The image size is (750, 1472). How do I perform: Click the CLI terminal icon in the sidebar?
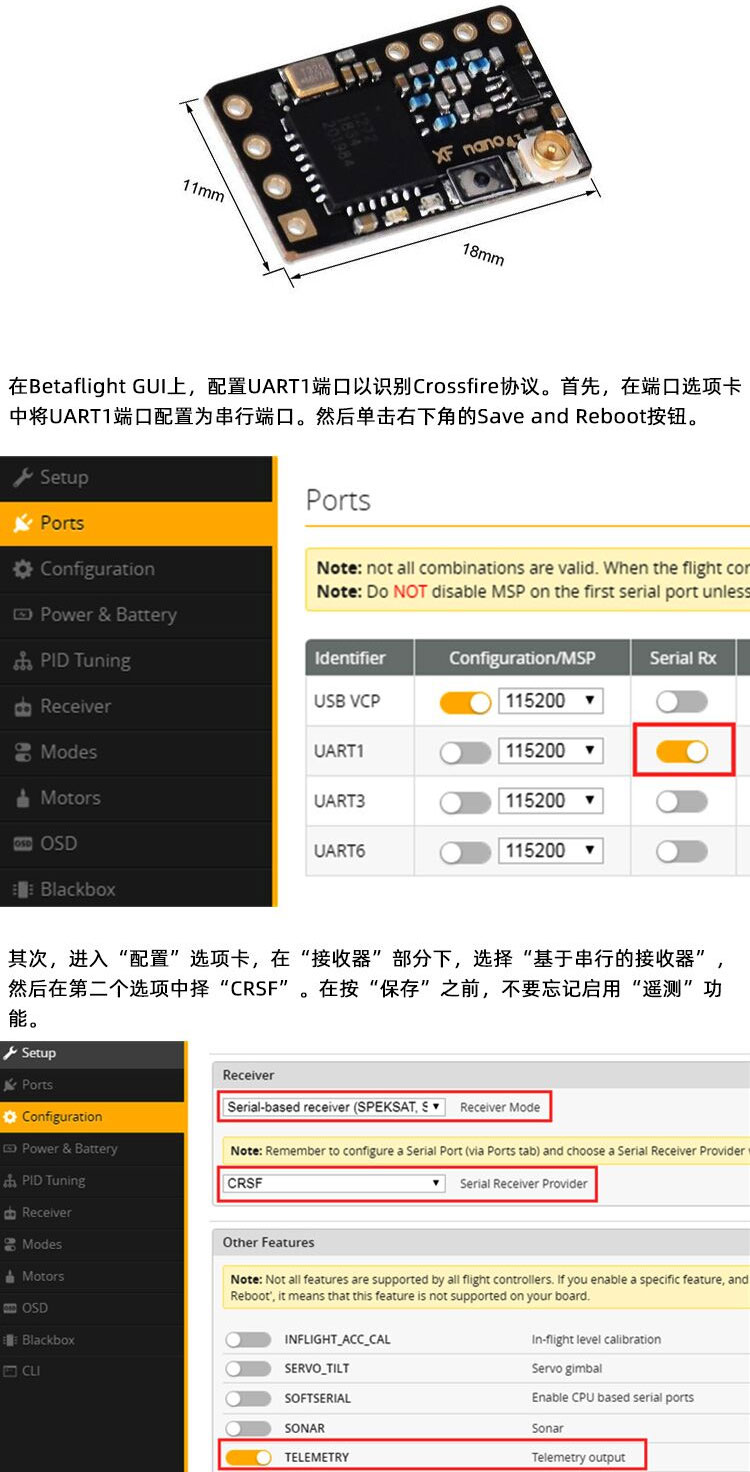click(x=10, y=1371)
